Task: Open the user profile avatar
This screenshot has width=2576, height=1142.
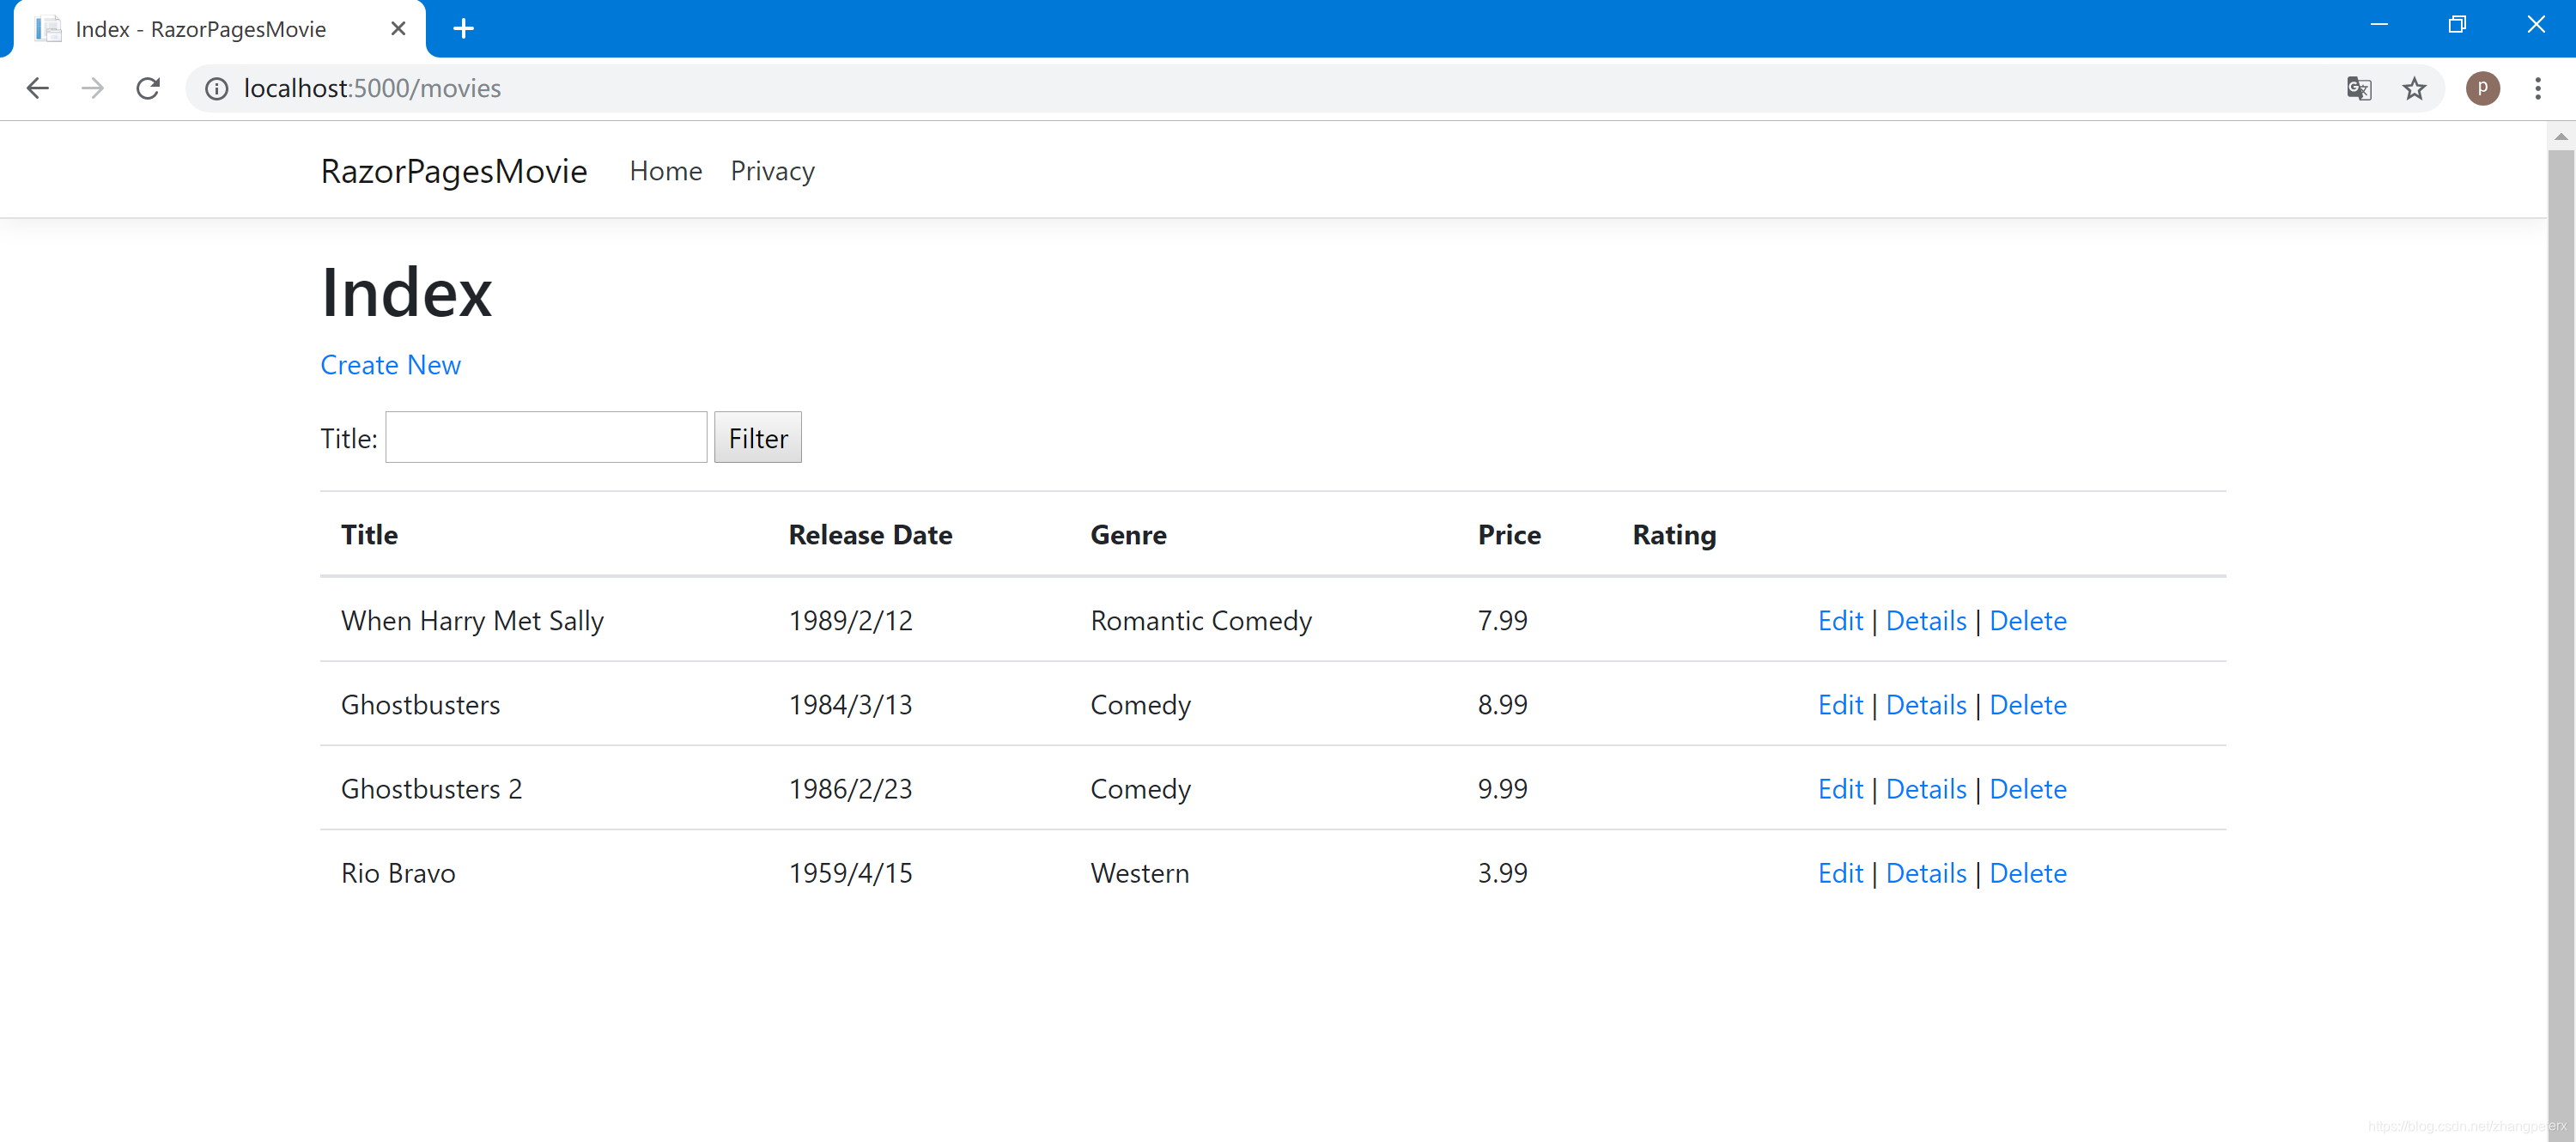Action: coord(2482,88)
